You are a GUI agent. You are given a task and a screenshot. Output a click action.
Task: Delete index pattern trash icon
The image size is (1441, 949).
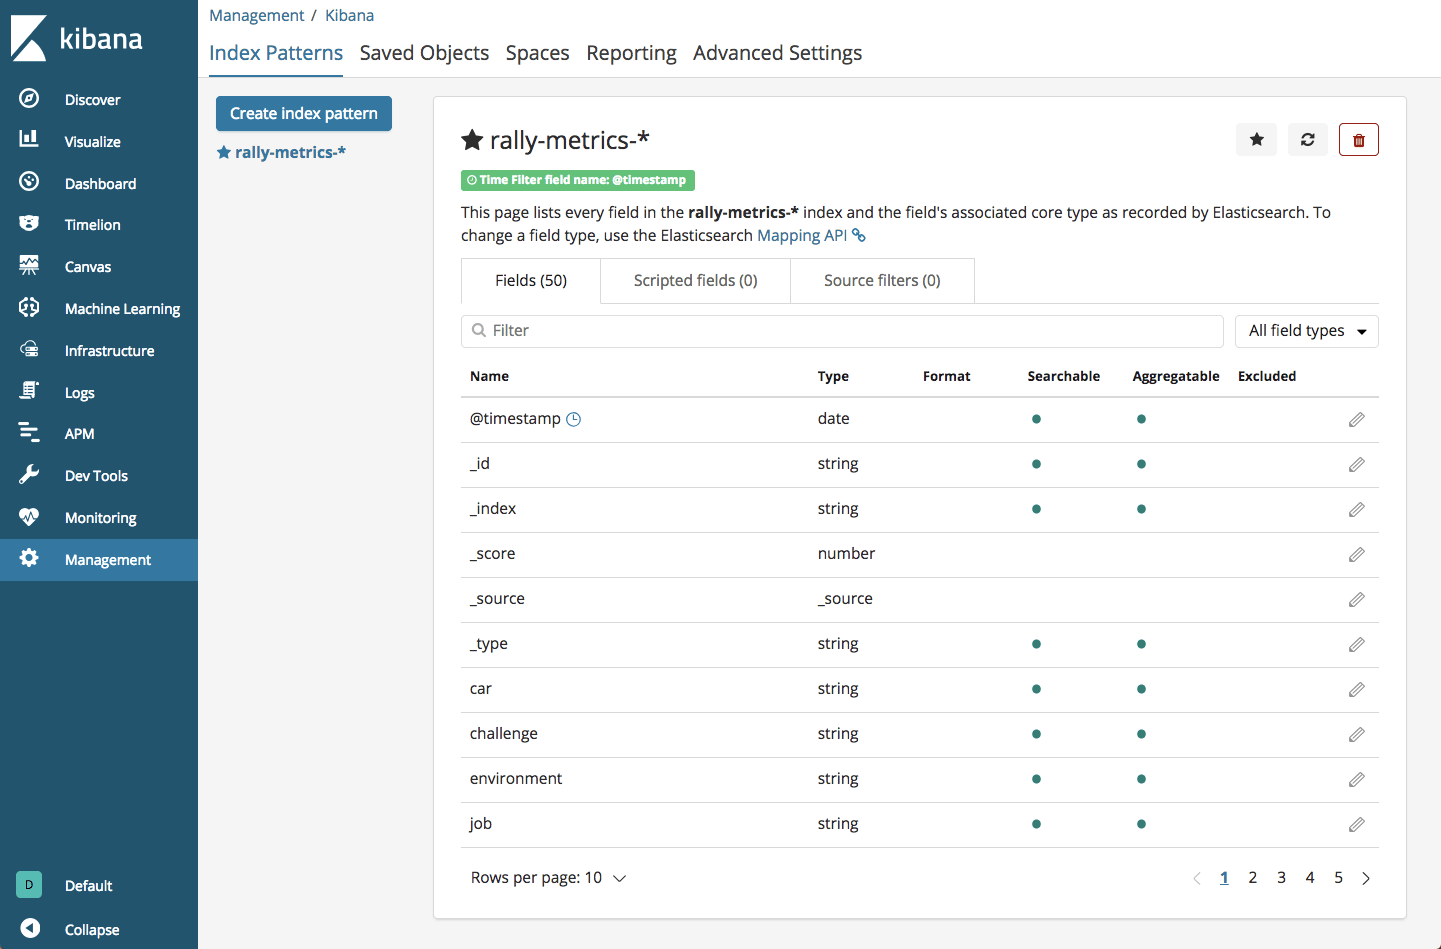[1358, 140]
